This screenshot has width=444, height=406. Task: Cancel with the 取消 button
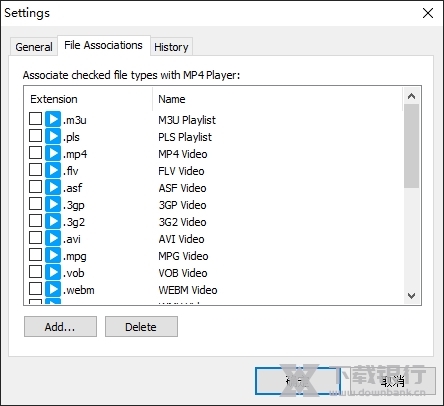[392, 381]
